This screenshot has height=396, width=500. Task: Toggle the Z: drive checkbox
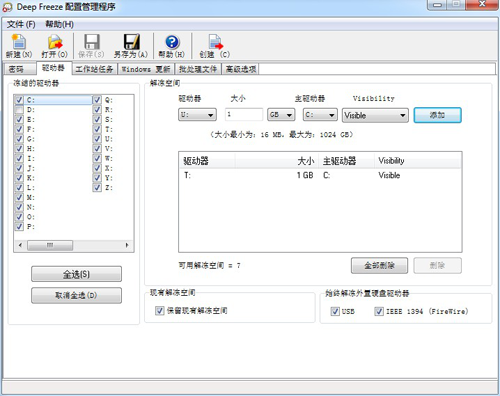tap(97, 188)
